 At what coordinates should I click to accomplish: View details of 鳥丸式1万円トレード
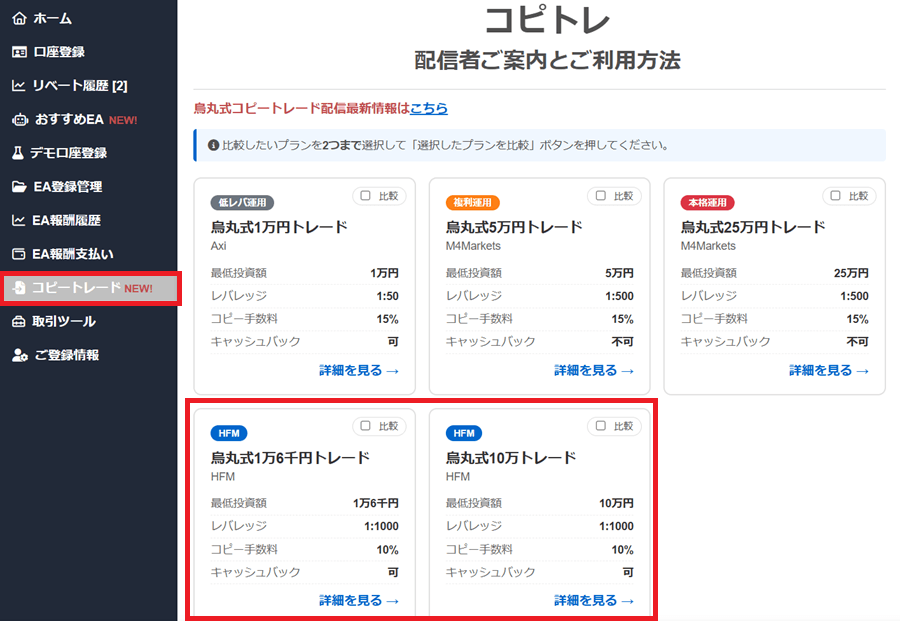[x=359, y=371]
